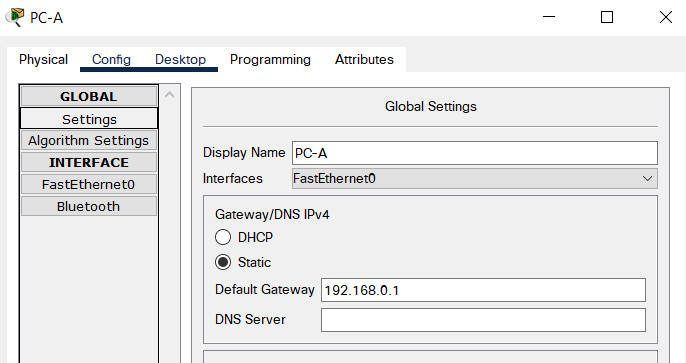
Task: Open the Interfaces dropdown
Action: (x=475, y=178)
